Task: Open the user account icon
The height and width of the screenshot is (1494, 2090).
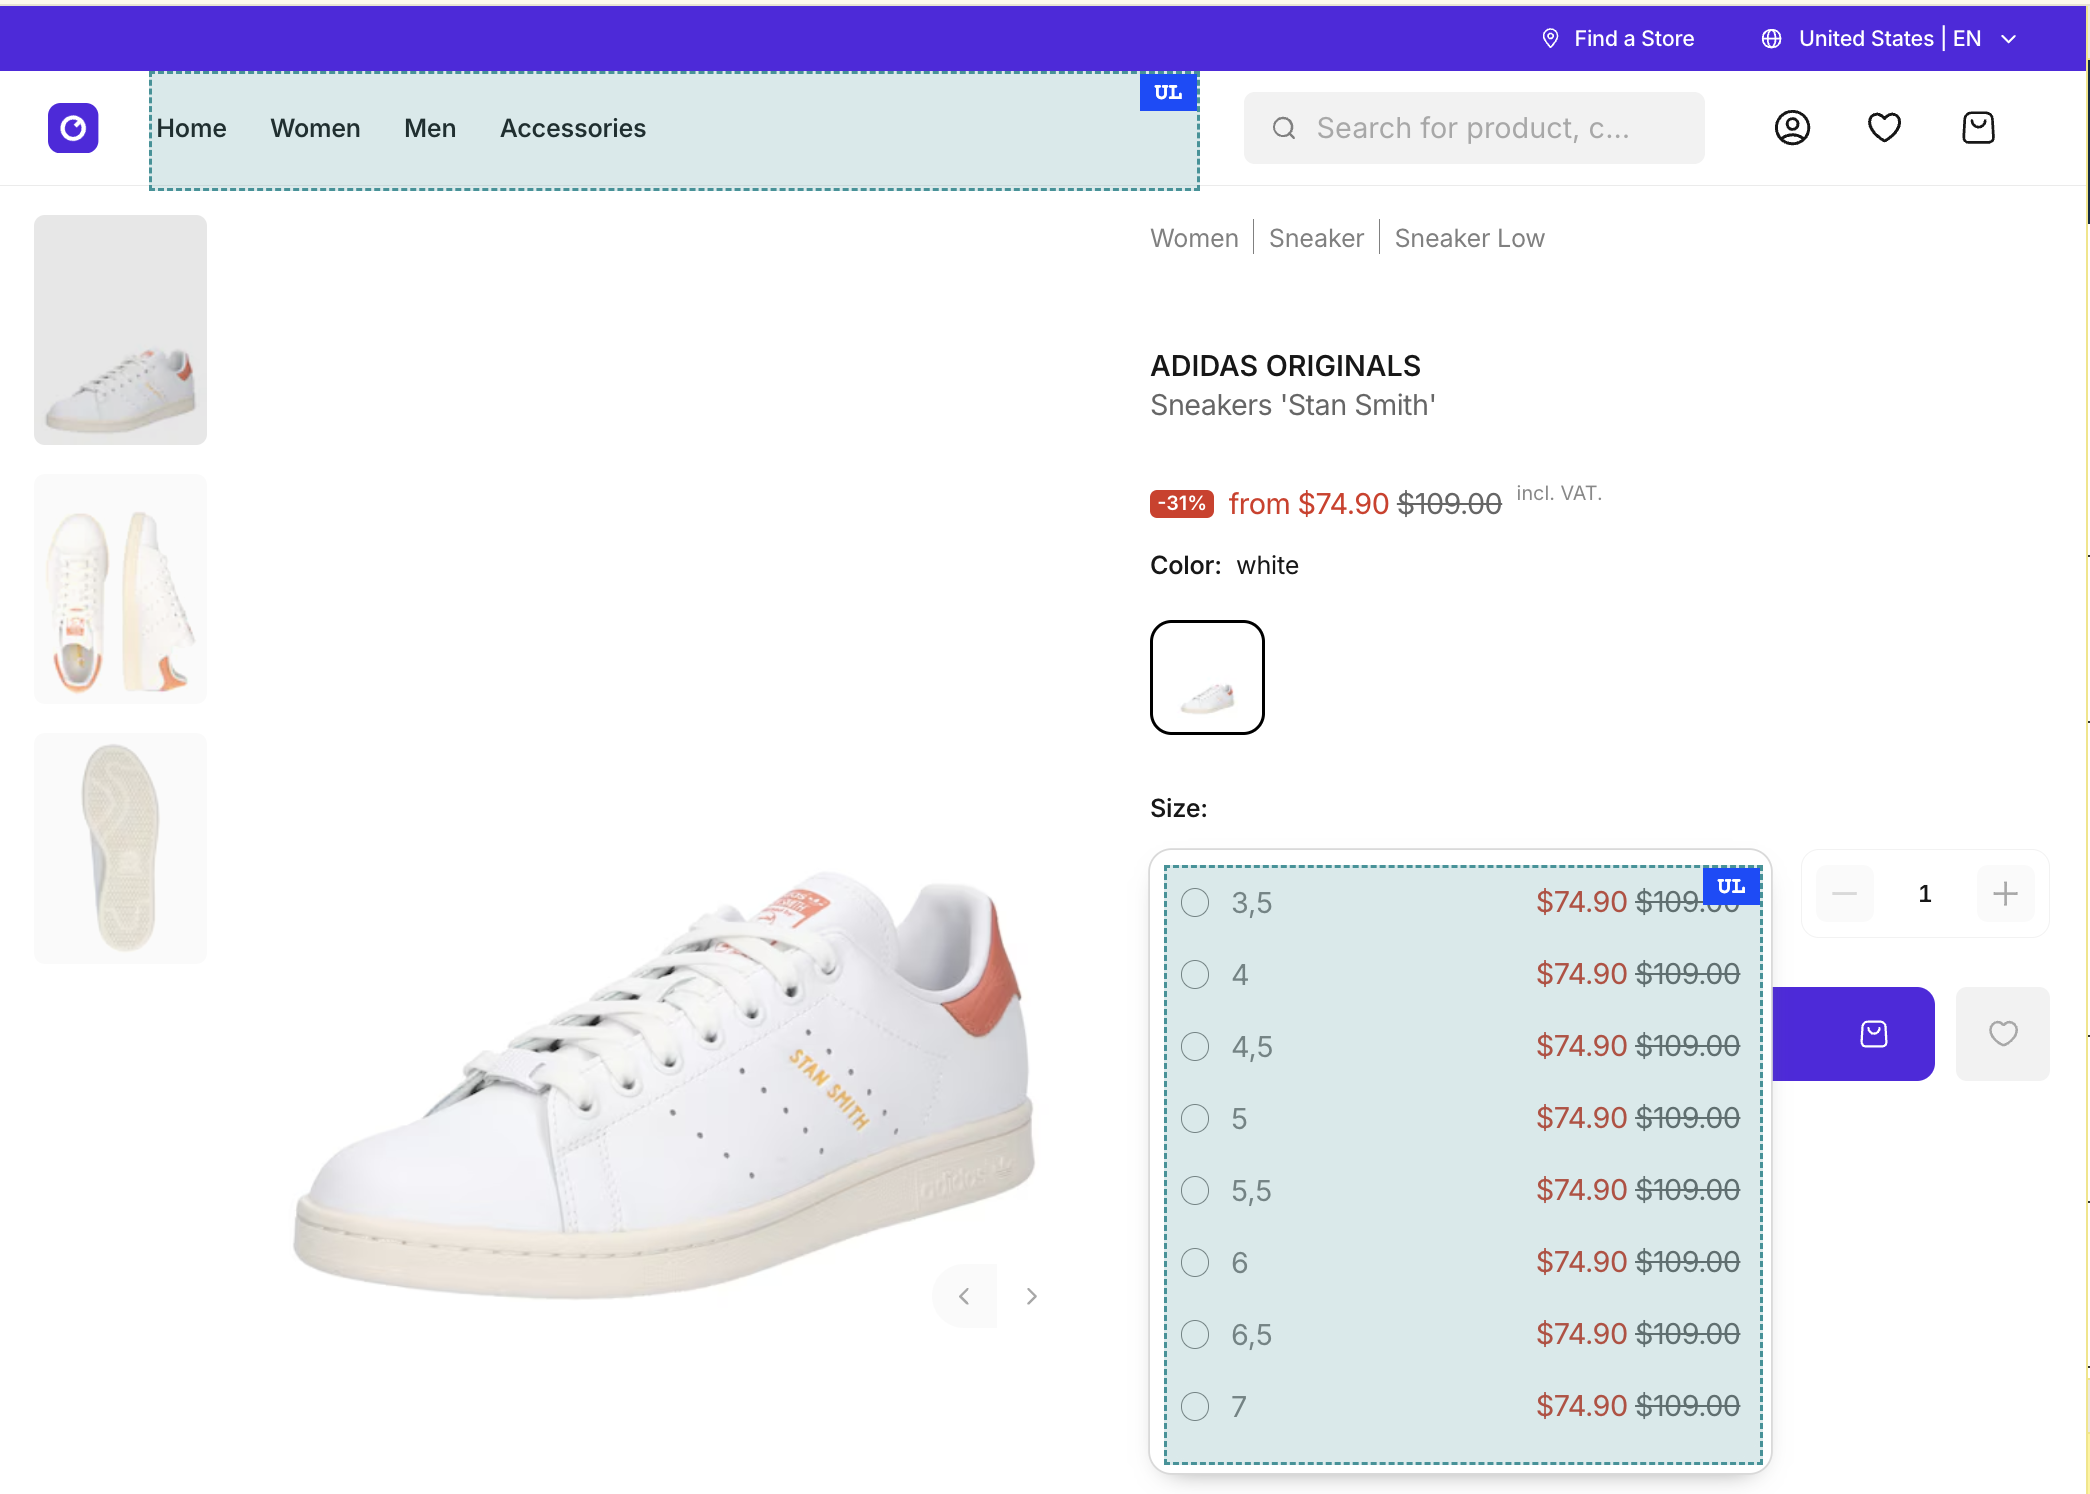Action: [x=1792, y=128]
